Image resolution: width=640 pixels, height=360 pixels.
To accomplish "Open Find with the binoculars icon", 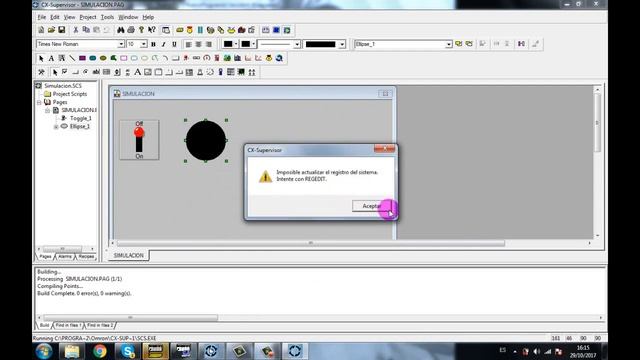I will tap(120, 30).
